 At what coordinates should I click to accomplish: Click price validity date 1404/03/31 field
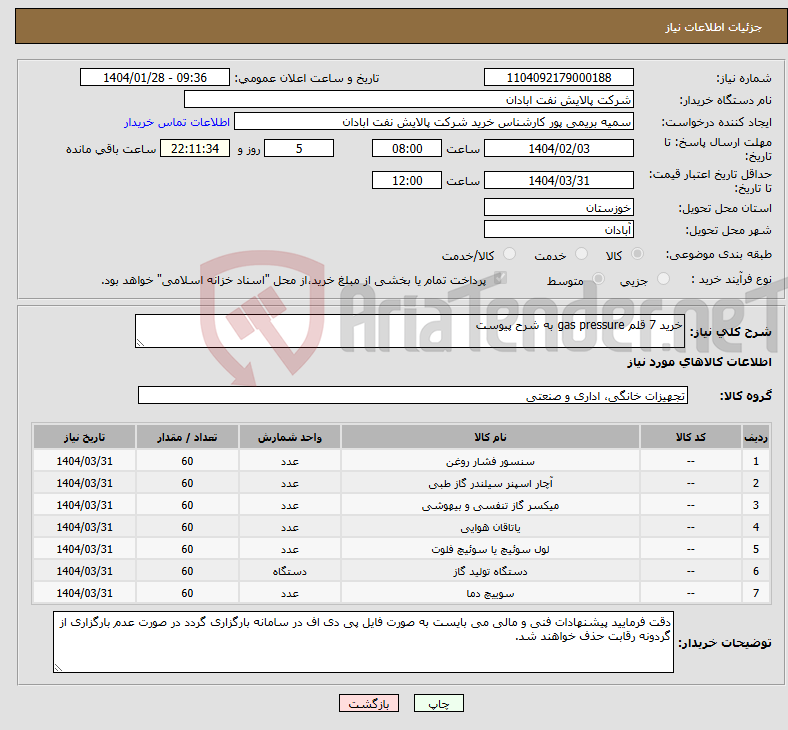click(x=558, y=180)
